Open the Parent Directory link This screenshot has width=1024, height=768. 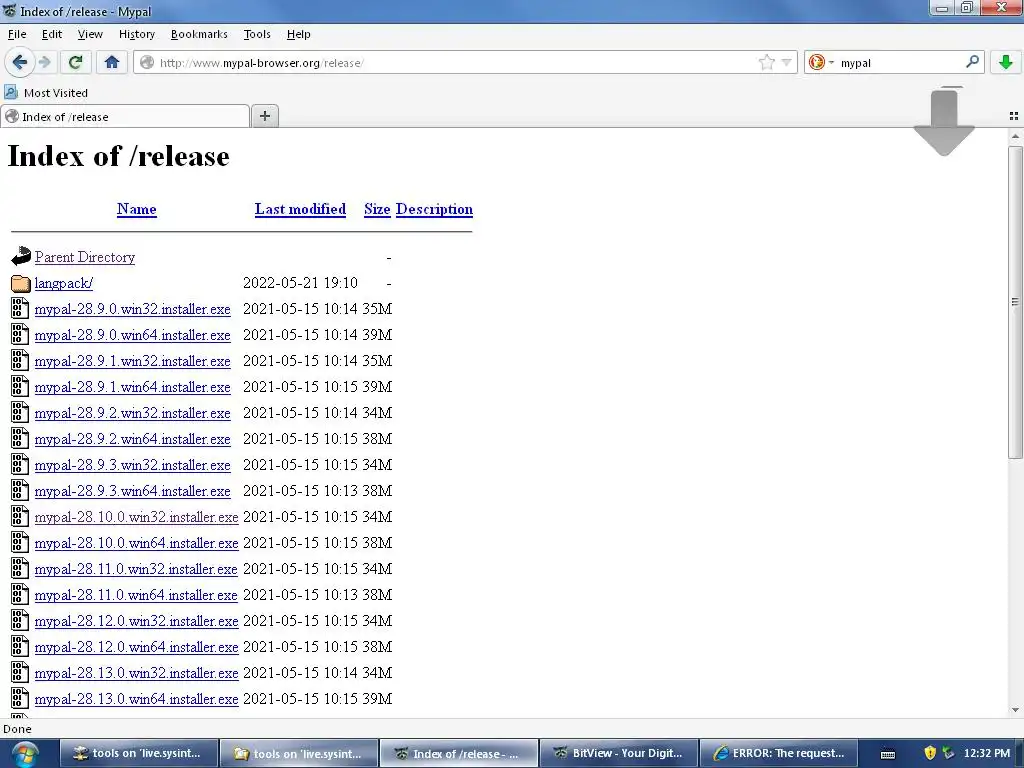pyautogui.click(x=85, y=257)
